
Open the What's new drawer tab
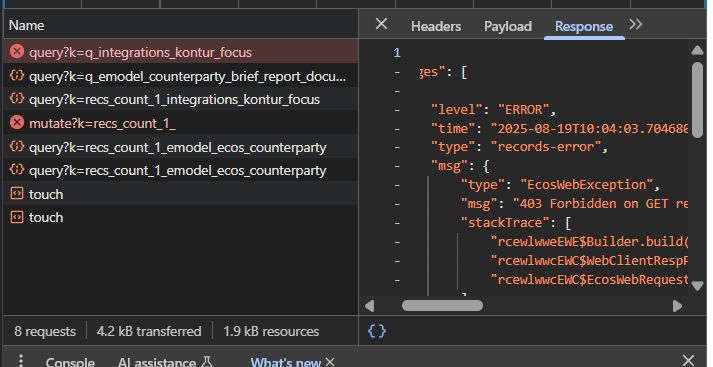[286, 362]
